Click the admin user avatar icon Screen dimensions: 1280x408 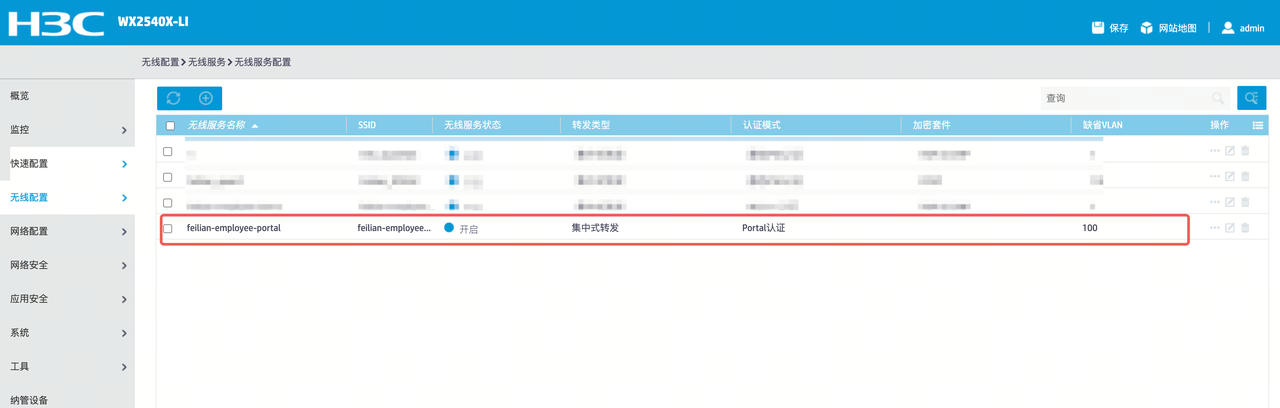point(1228,27)
